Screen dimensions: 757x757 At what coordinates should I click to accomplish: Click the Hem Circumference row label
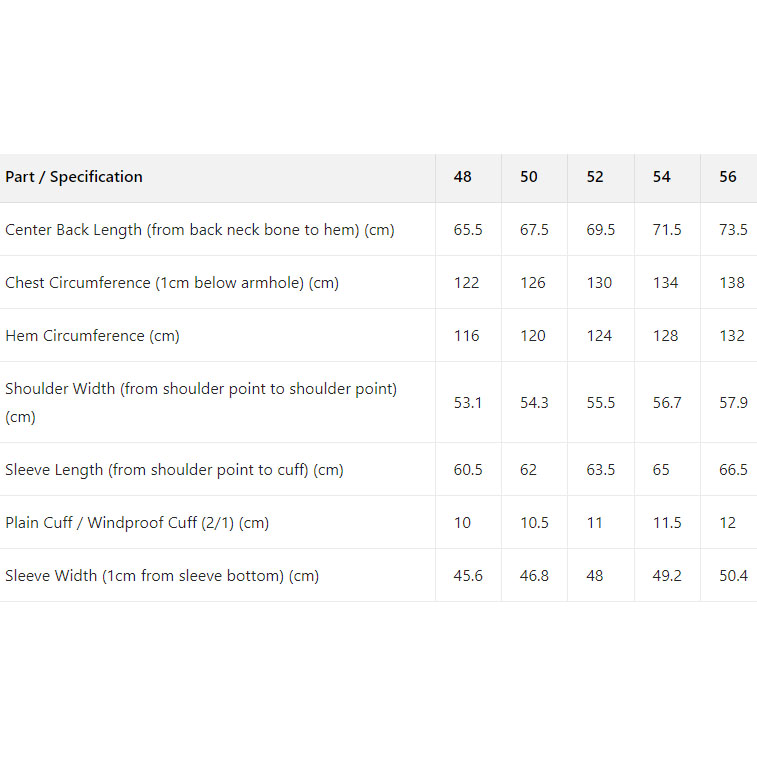point(92,336)
